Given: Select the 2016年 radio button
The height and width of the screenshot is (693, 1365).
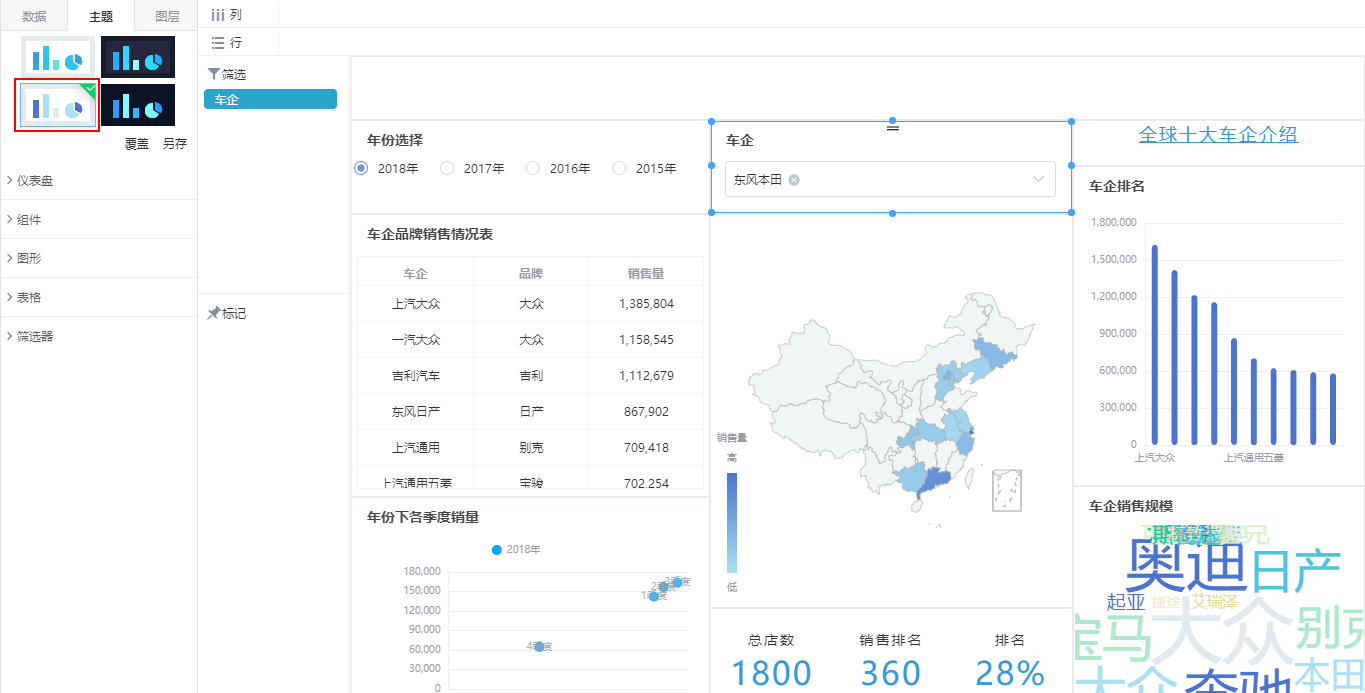Looking at the screenshot, I should 533,168.
